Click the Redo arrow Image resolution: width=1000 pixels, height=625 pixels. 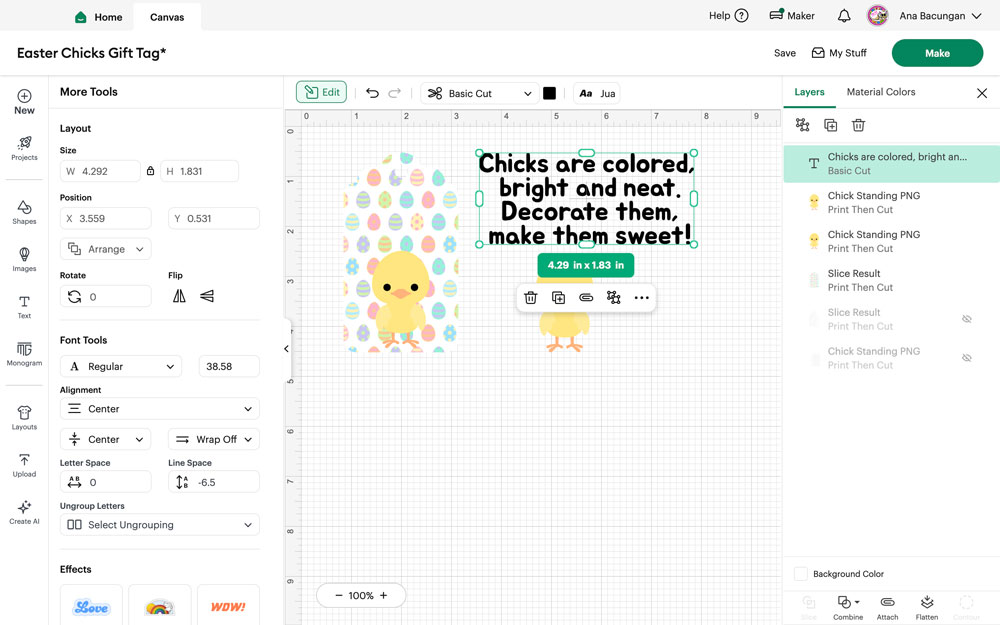coord(395,93)
